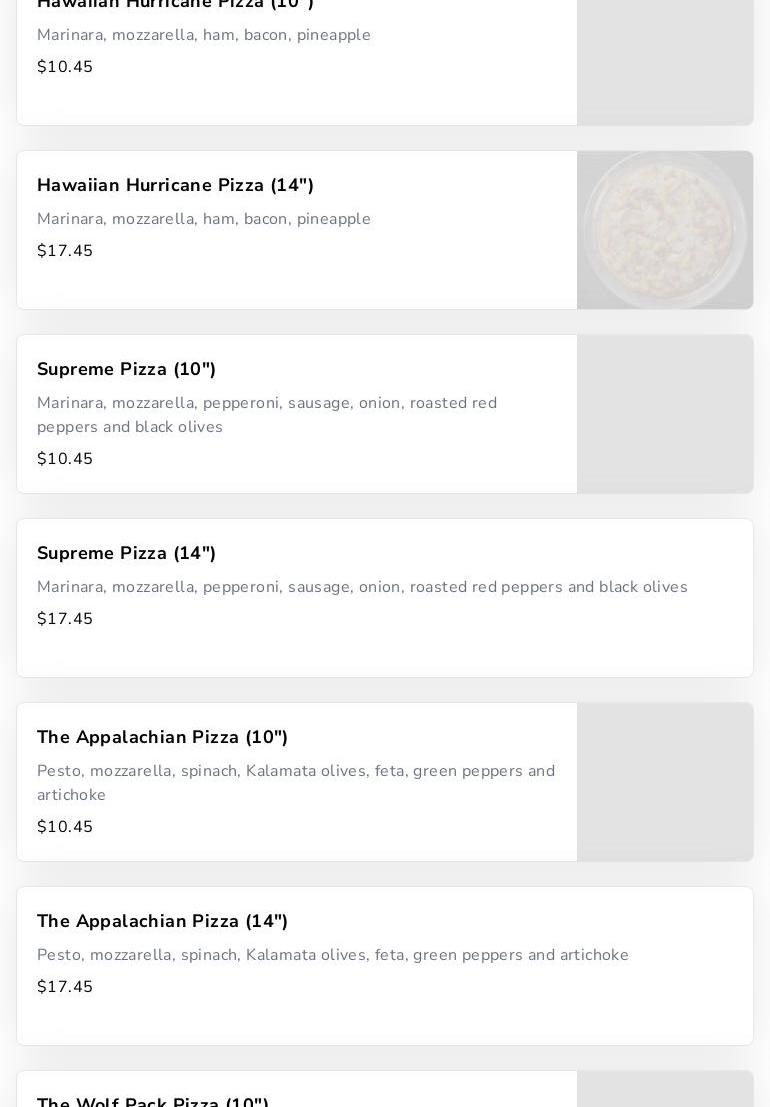Screen dimensions: 770x1107
Task: Select $10.45 price of Hawaiian Hurricane 10"
Action: [65, 67]
